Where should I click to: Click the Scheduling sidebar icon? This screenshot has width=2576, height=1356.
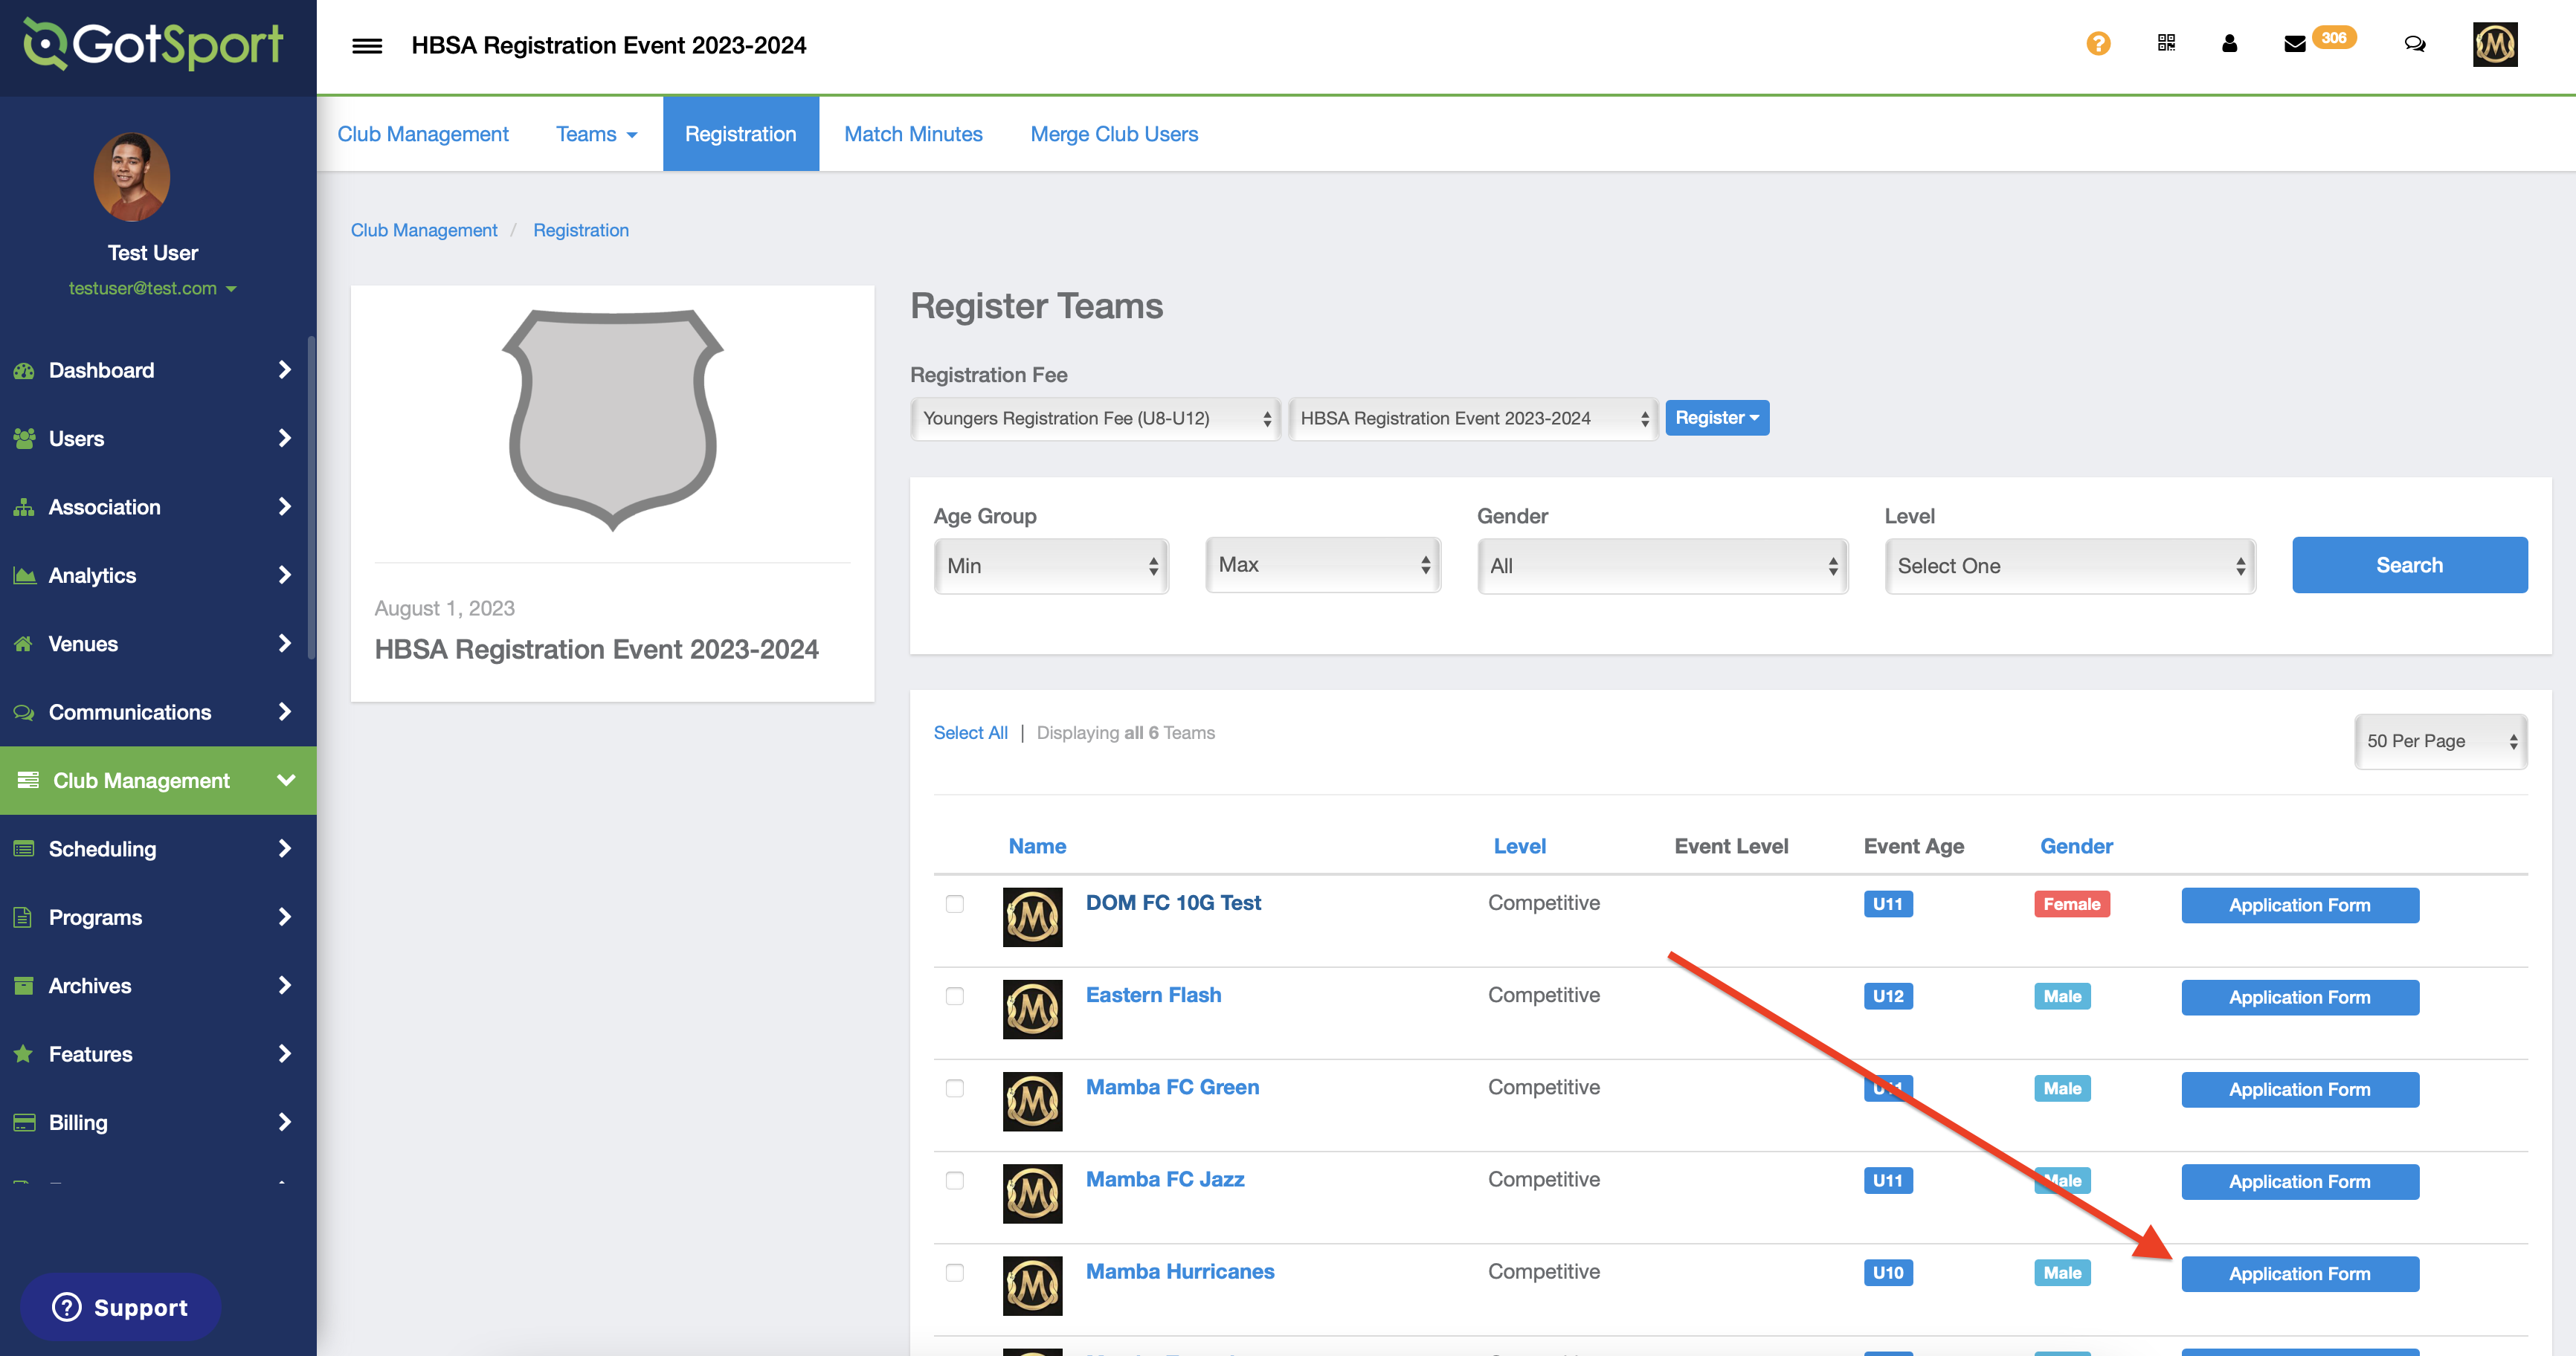click(24, 849)
